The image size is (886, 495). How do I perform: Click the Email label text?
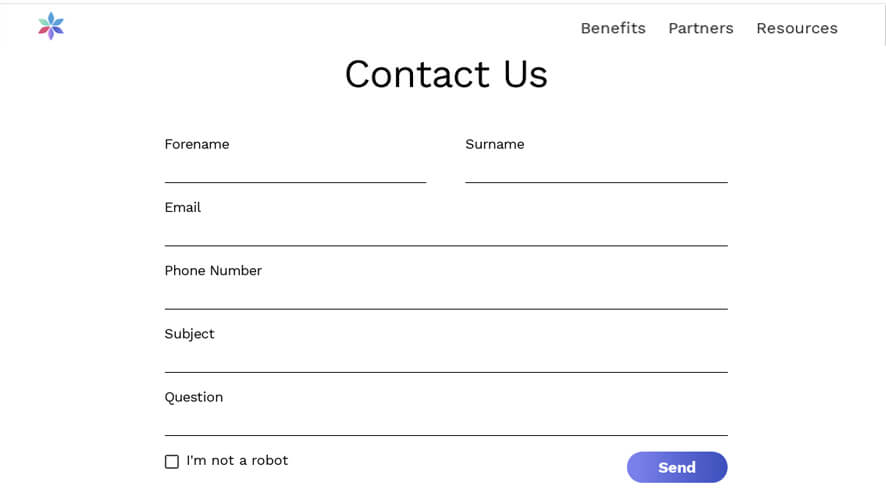click(183, 207)
